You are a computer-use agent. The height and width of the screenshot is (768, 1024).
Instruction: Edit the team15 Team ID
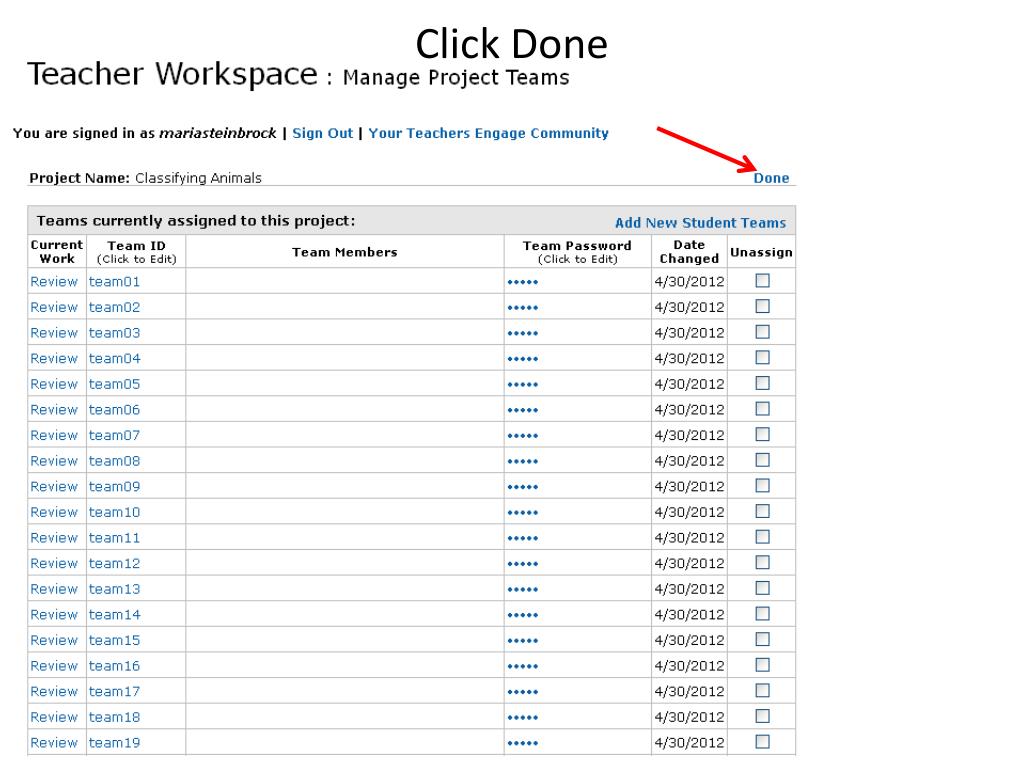tap(114, 640)
